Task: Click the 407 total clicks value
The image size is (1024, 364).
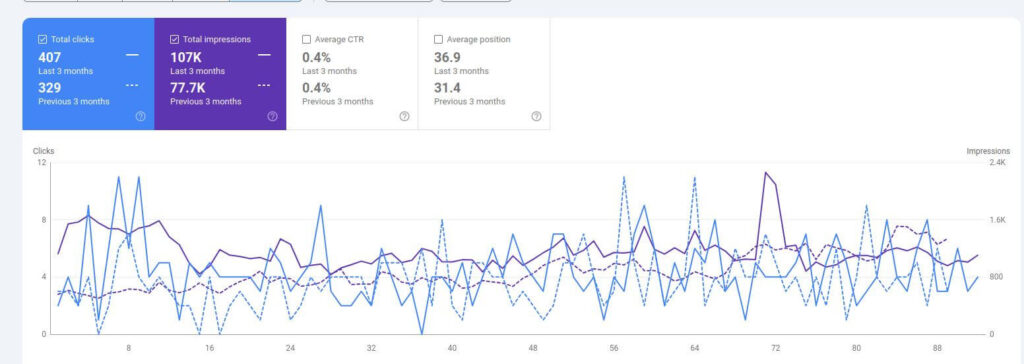Action: [x=50, y=57]
